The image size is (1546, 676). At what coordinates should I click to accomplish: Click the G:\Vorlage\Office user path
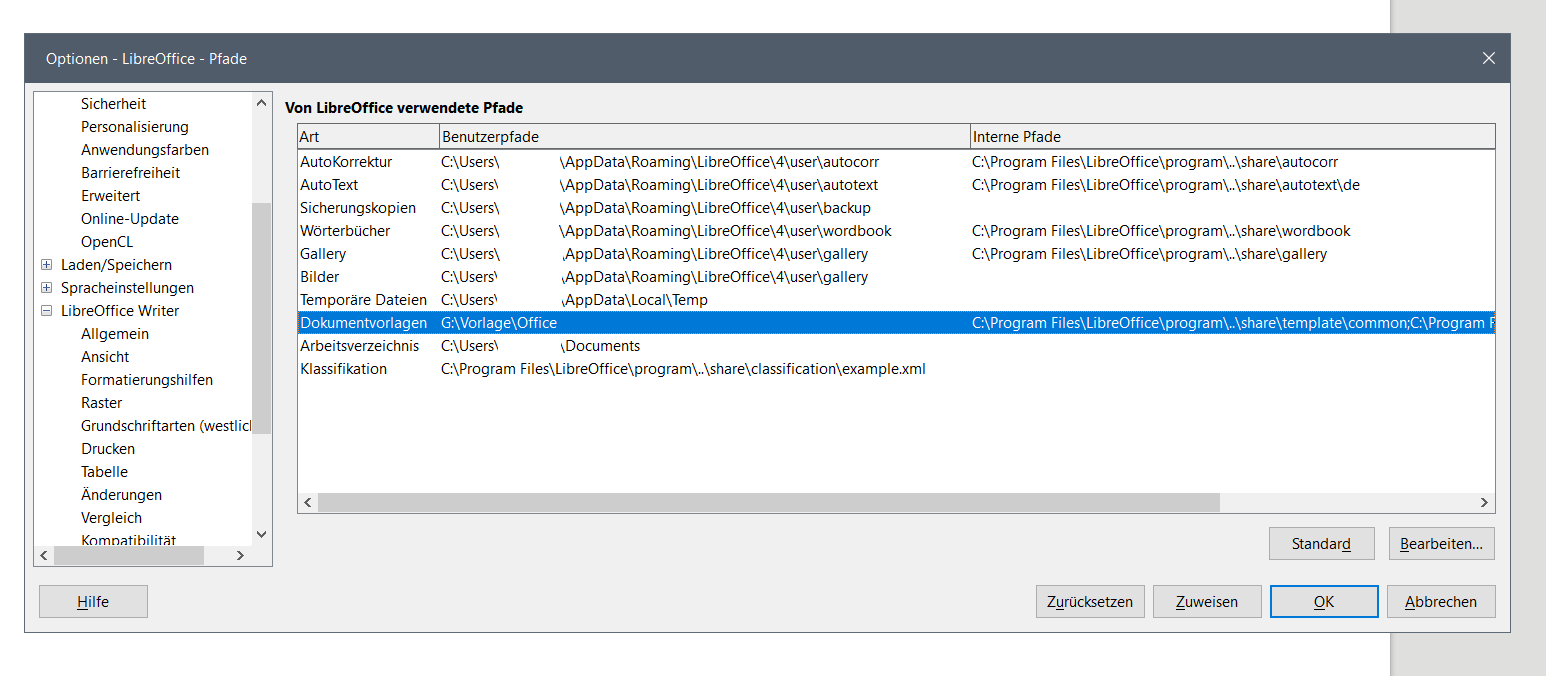tap(499, 323)
